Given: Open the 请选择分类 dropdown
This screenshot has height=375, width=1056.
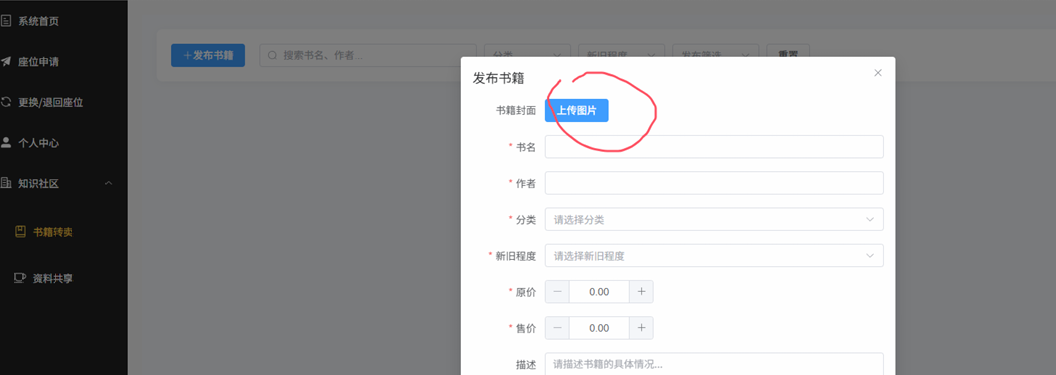Looking at the screenshot, I should [x=714, y=219].
